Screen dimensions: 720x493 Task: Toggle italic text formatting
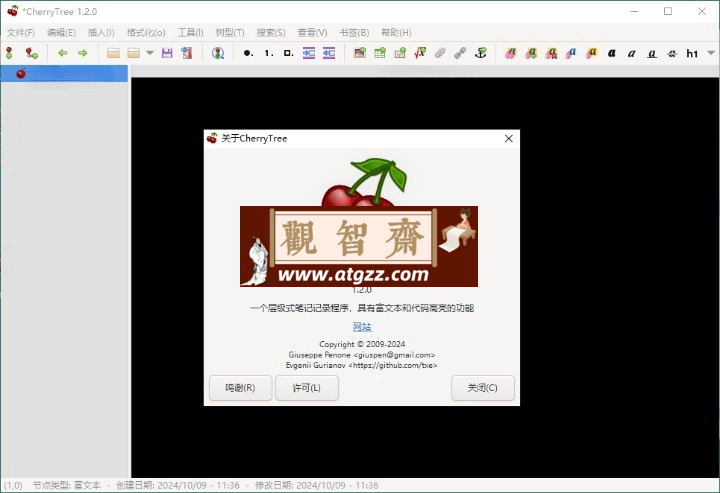coord(632,53)
